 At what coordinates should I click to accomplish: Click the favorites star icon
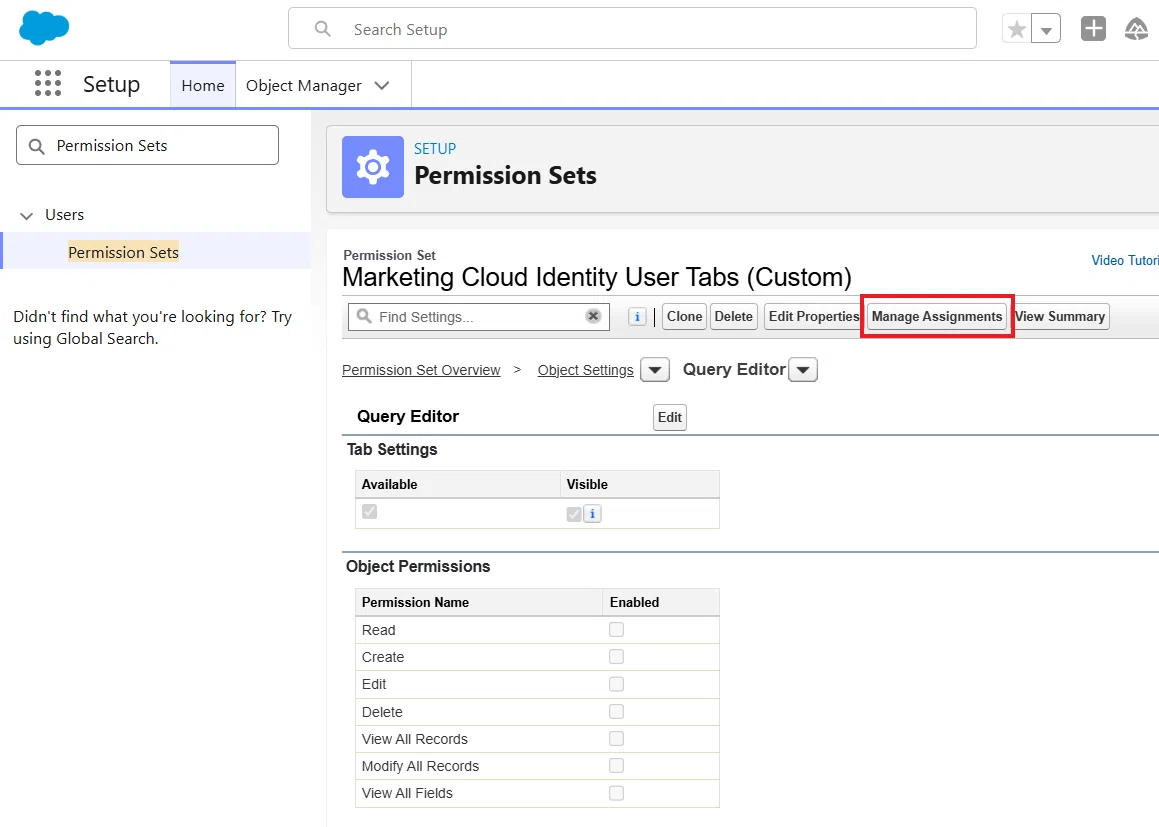click(1017, 30)
